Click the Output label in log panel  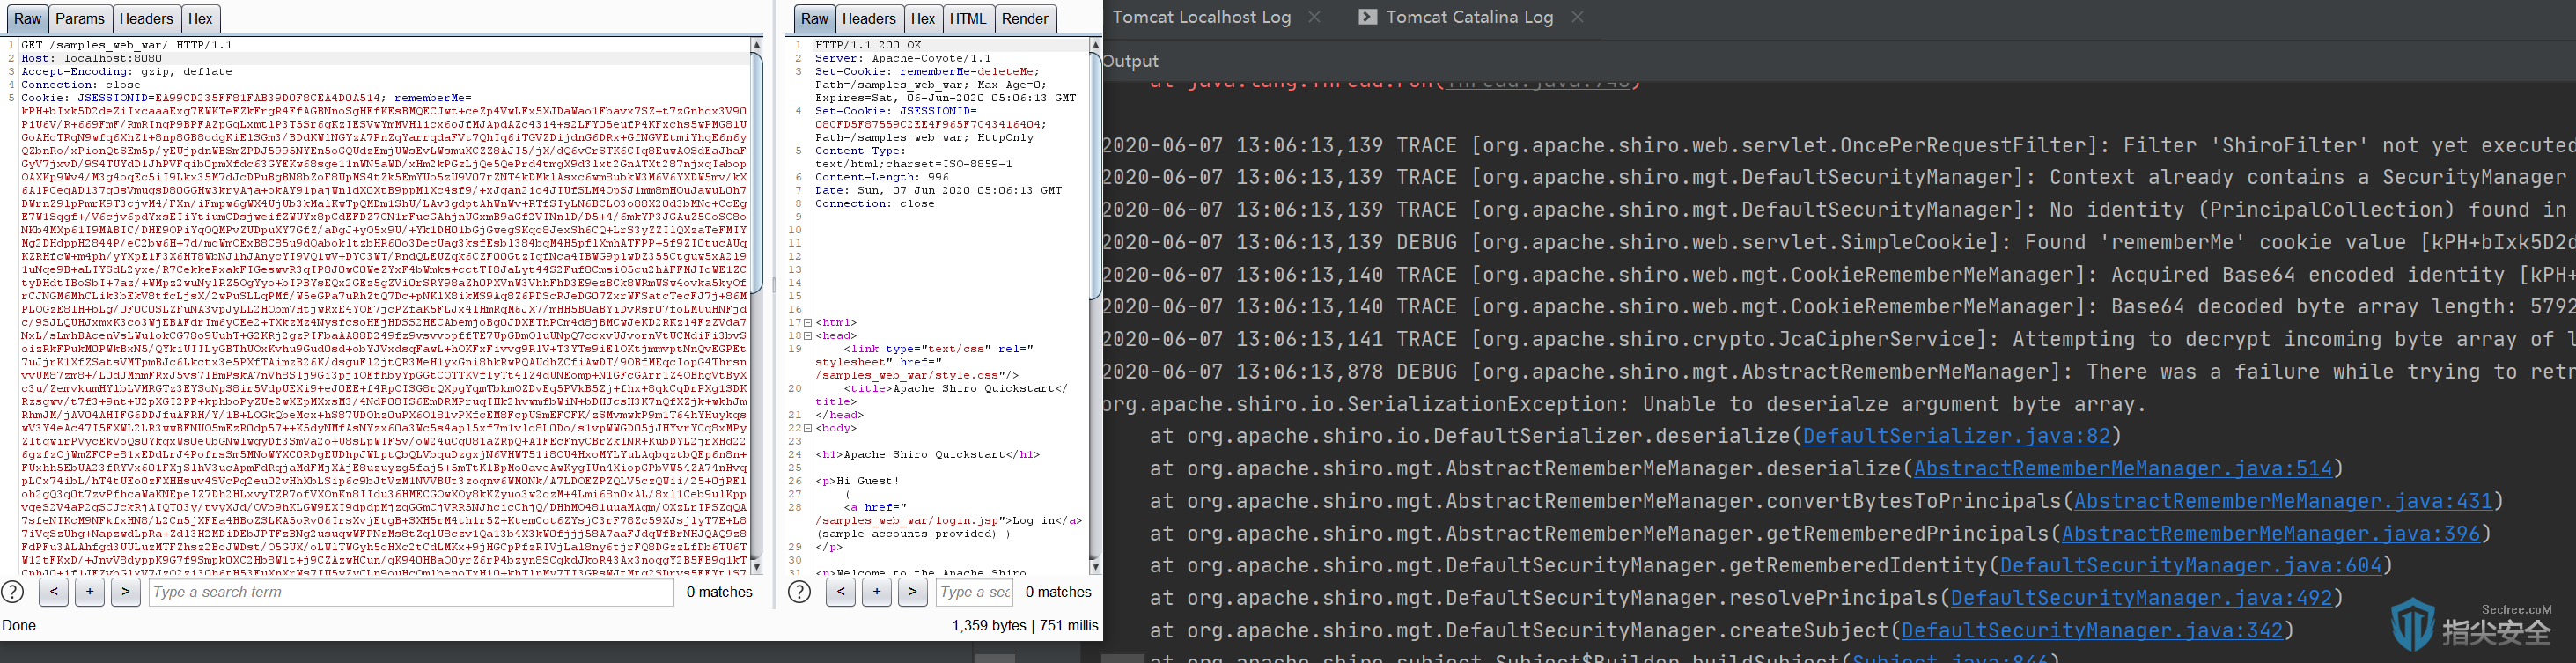pyautogui.click(x=1131, y=61)
